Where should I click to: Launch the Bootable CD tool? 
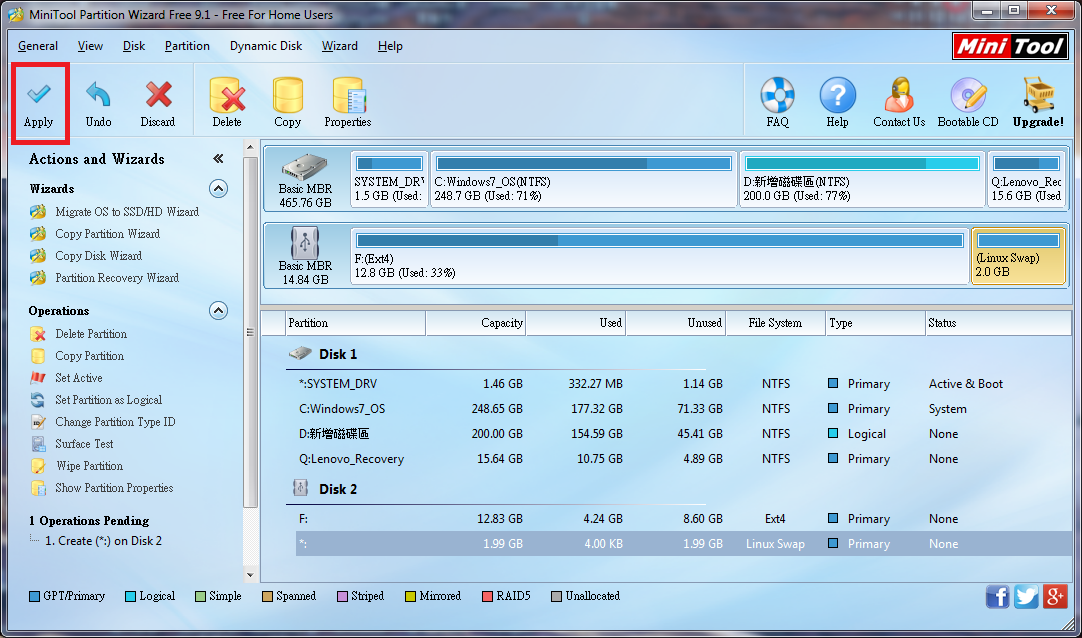tap(968, 103)
